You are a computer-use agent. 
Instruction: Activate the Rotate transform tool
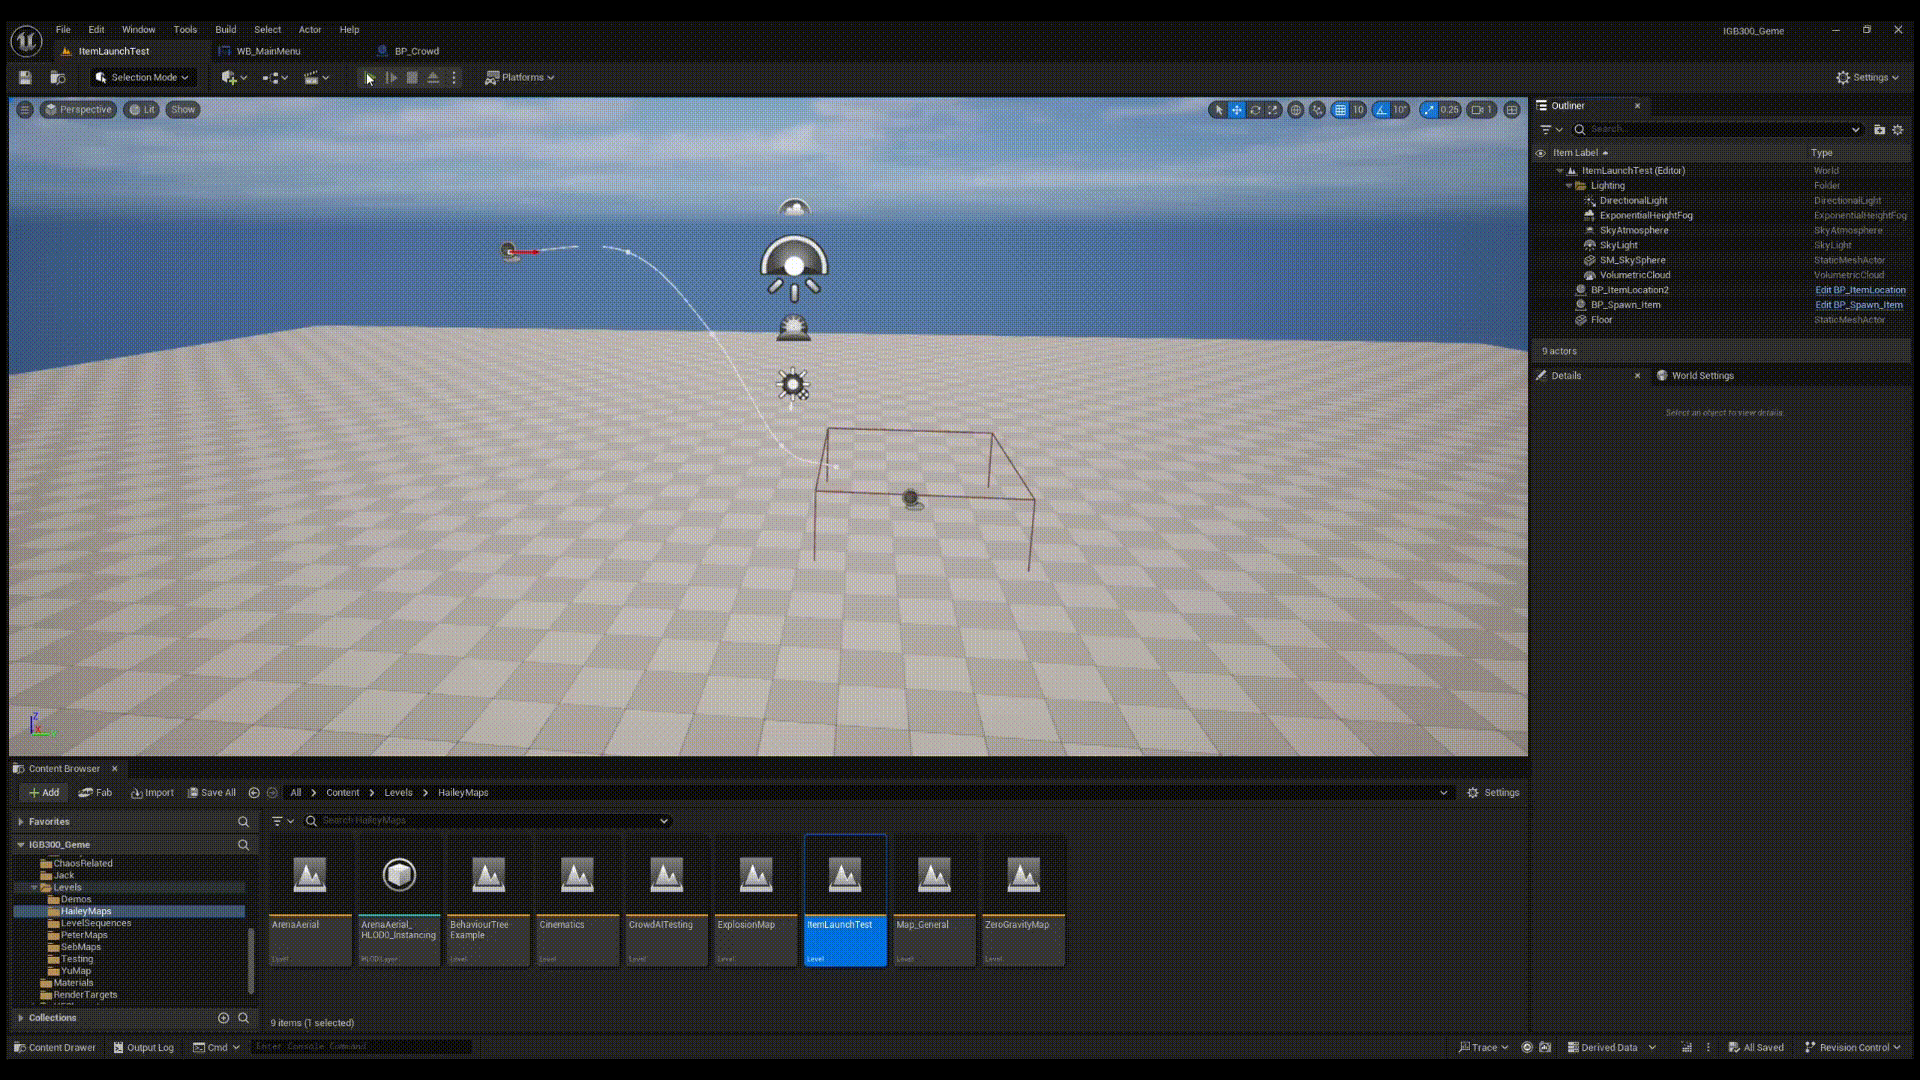coord(1255,110)
